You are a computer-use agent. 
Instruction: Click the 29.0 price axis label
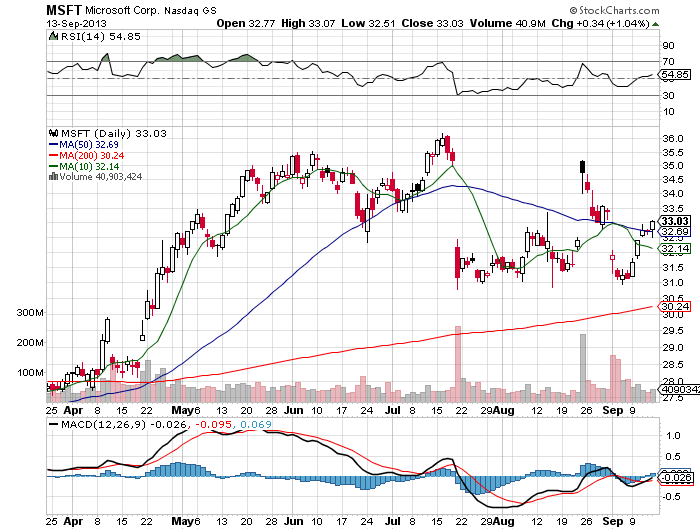pyautogui.click(x=672, y=348)
